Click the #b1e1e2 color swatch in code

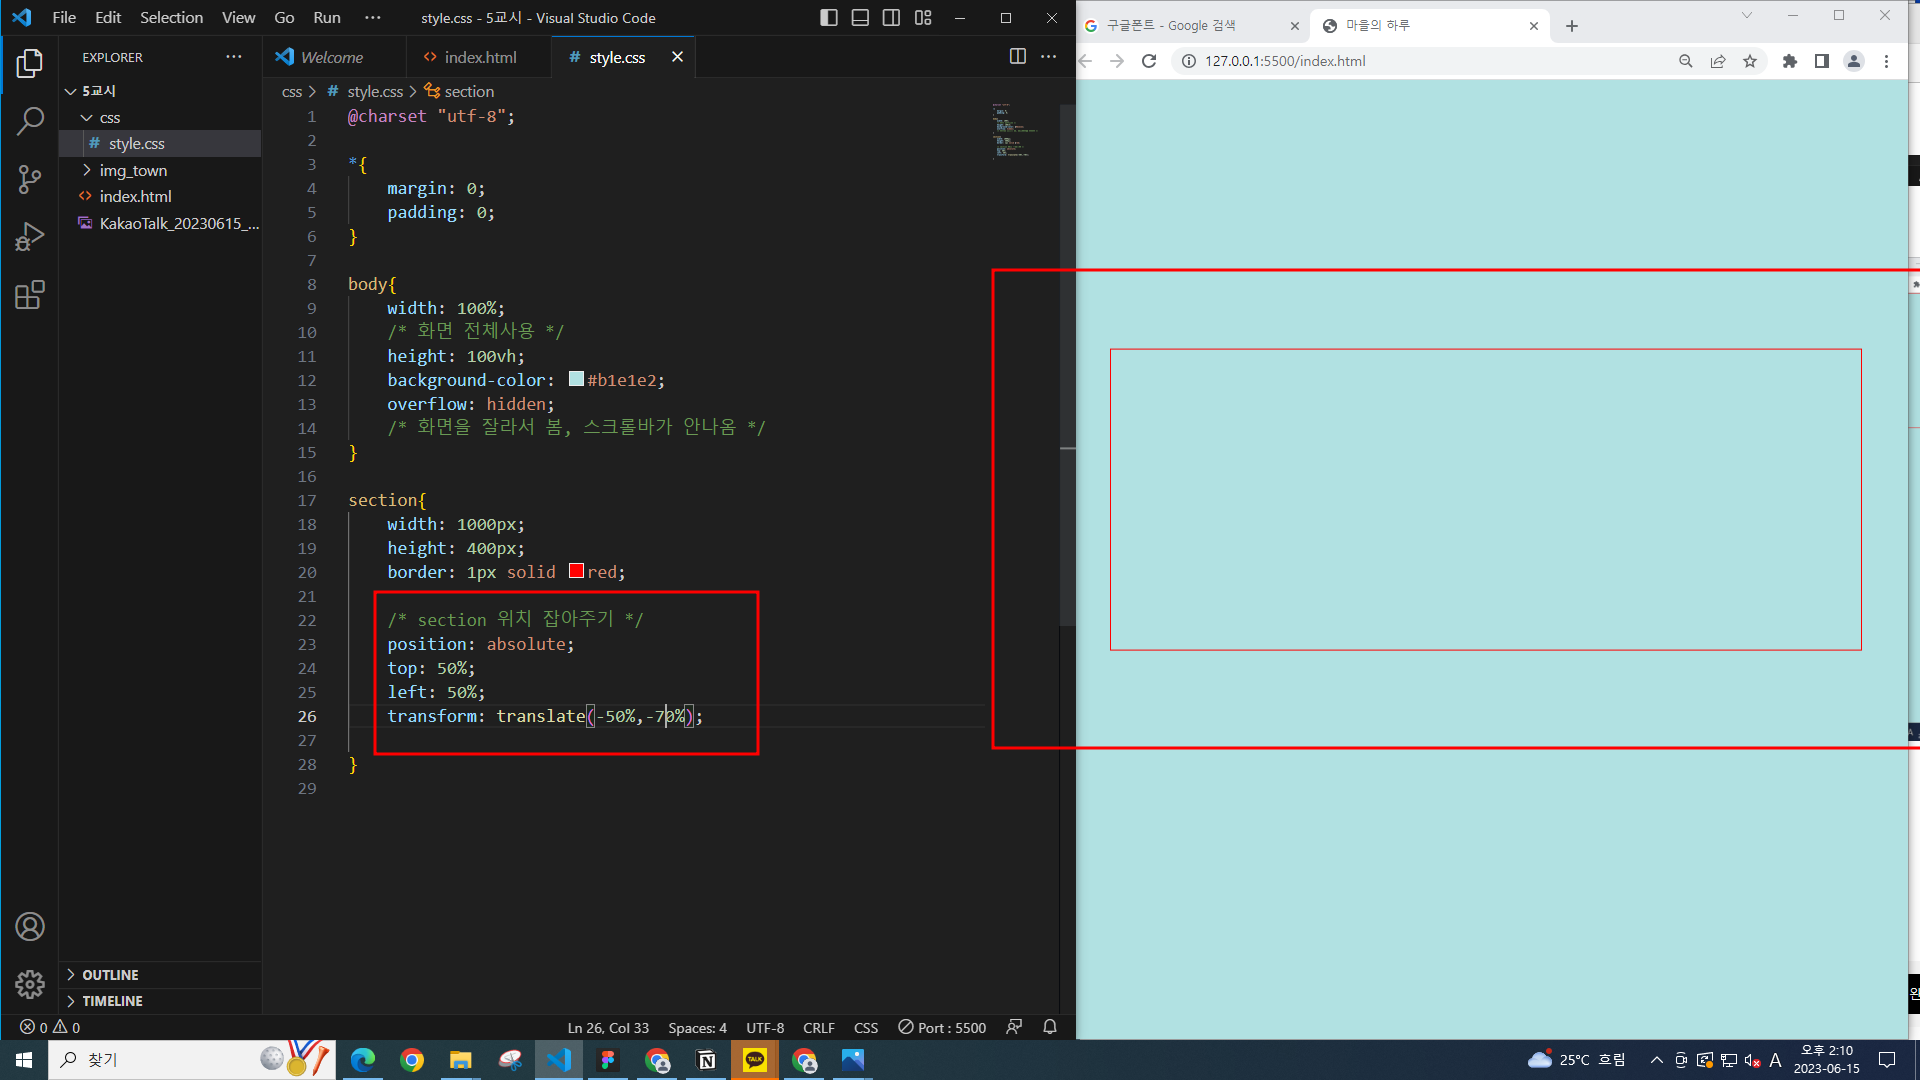(x=576, y=379)
